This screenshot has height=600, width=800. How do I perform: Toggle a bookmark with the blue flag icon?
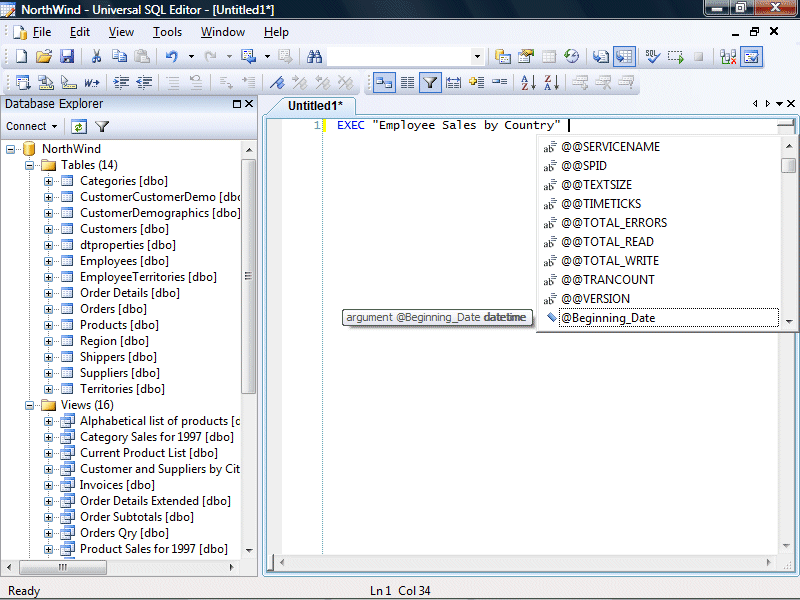277,82
